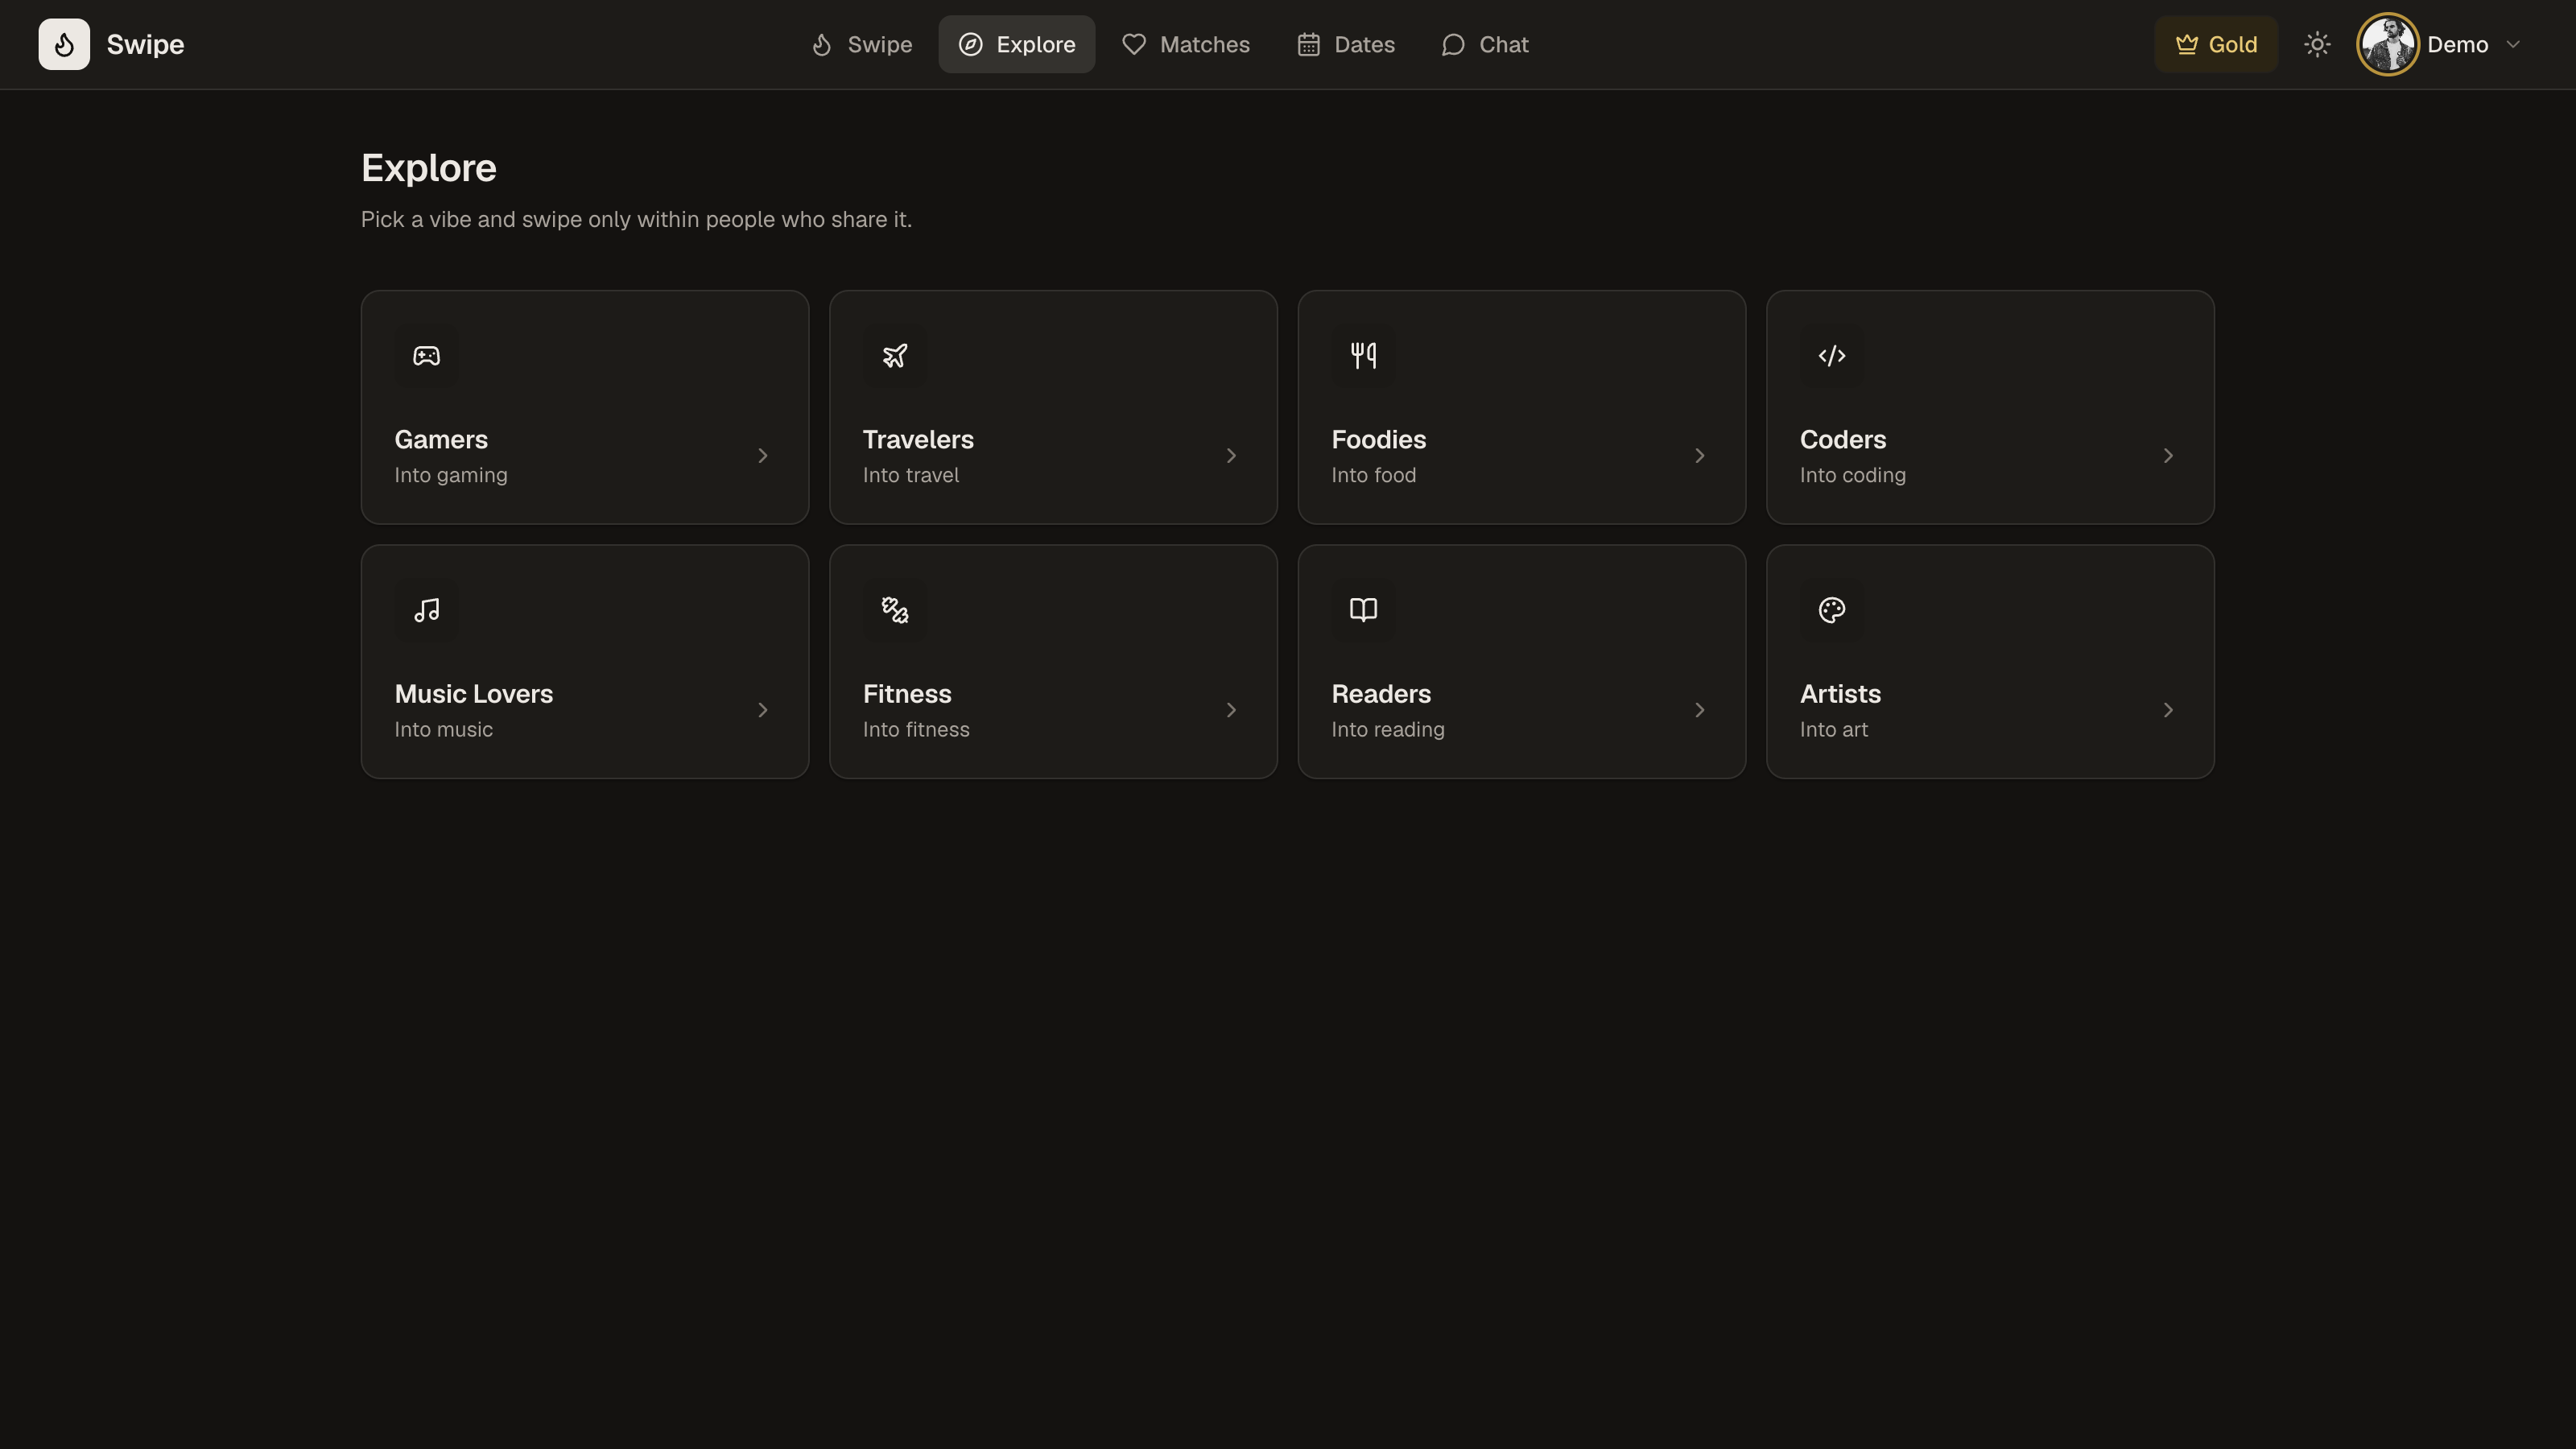2576x1449 pixels.
Task: Select the Explore tab
Action: tap(1016, 44)
